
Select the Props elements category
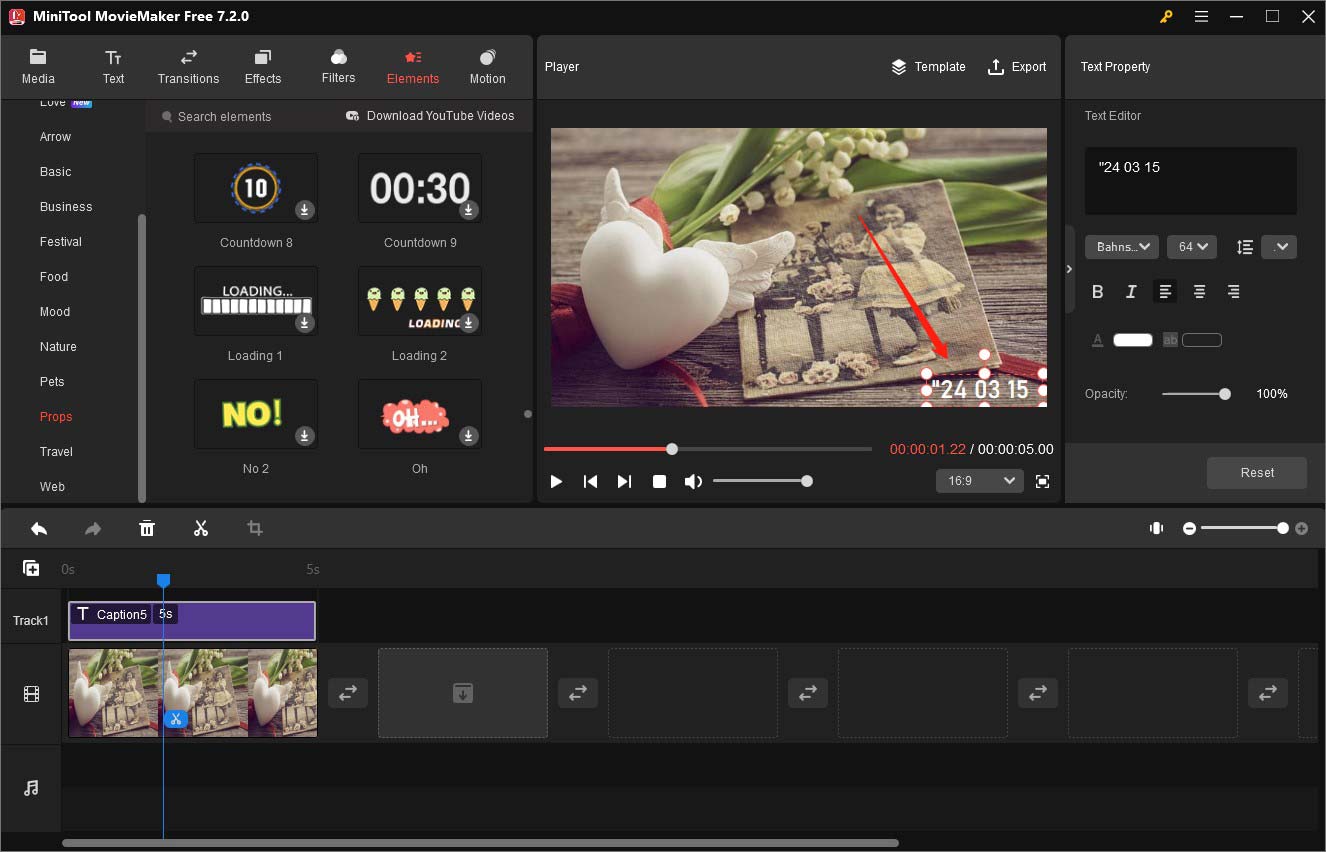point(56,417)
